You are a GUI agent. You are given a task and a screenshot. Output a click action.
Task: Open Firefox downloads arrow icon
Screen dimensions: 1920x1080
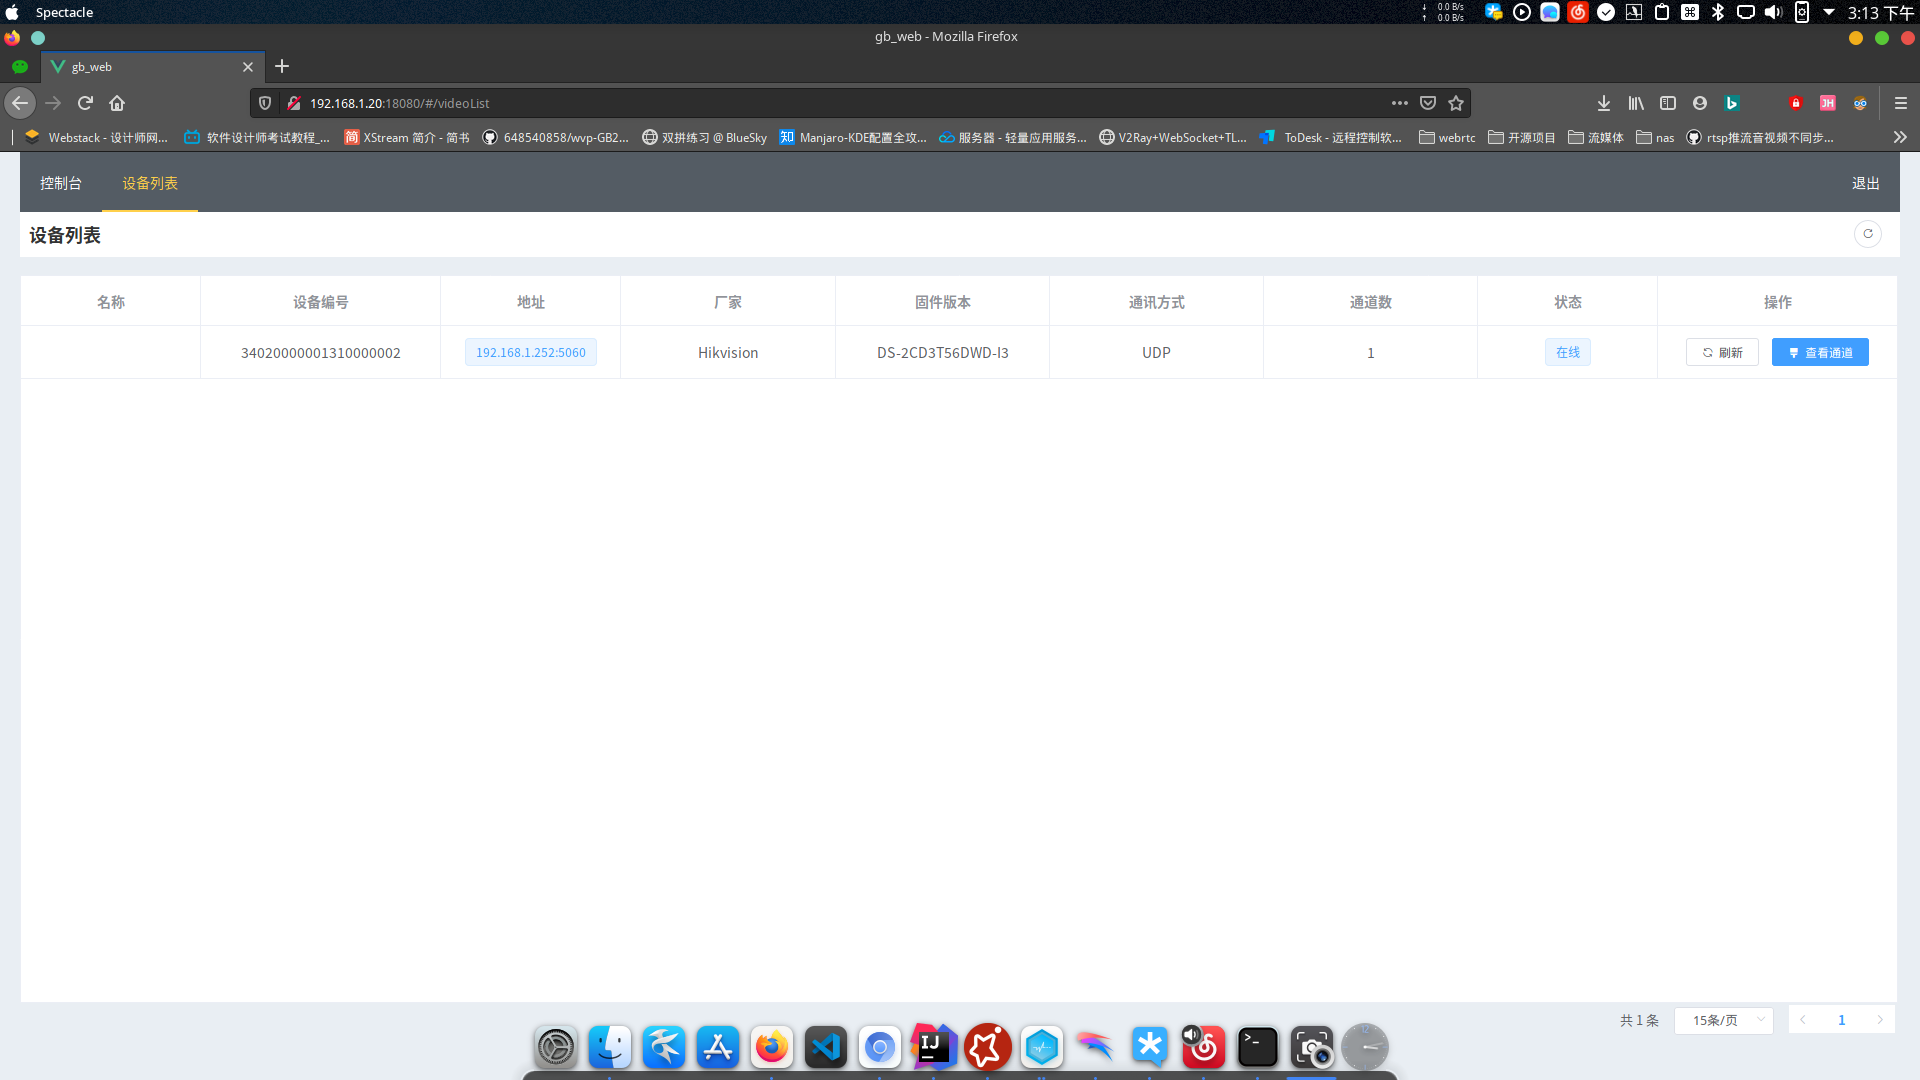(1603, 103)
